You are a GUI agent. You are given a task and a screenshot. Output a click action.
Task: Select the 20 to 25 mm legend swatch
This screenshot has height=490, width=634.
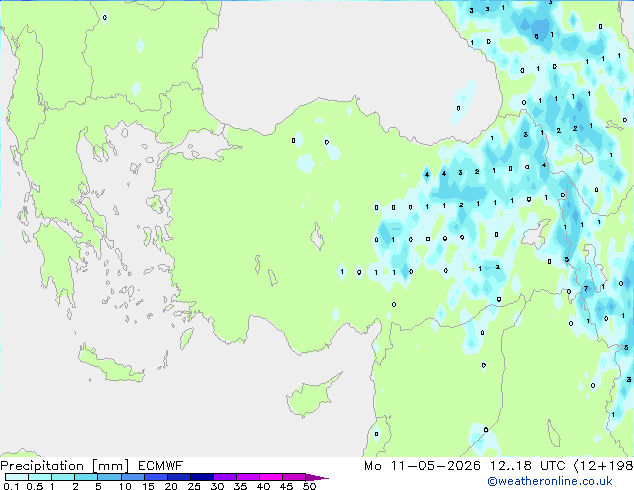click(179, 477)
